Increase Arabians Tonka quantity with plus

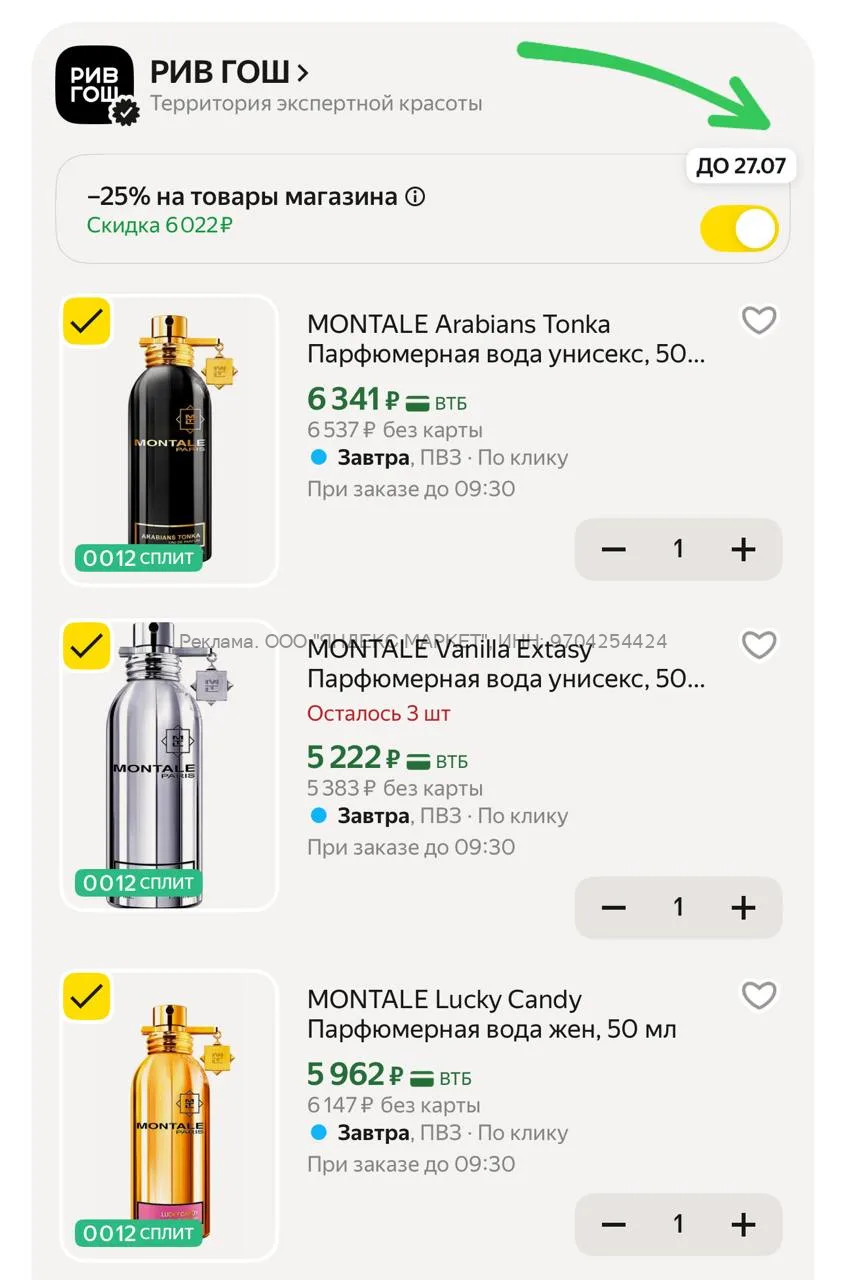point(743,549)
